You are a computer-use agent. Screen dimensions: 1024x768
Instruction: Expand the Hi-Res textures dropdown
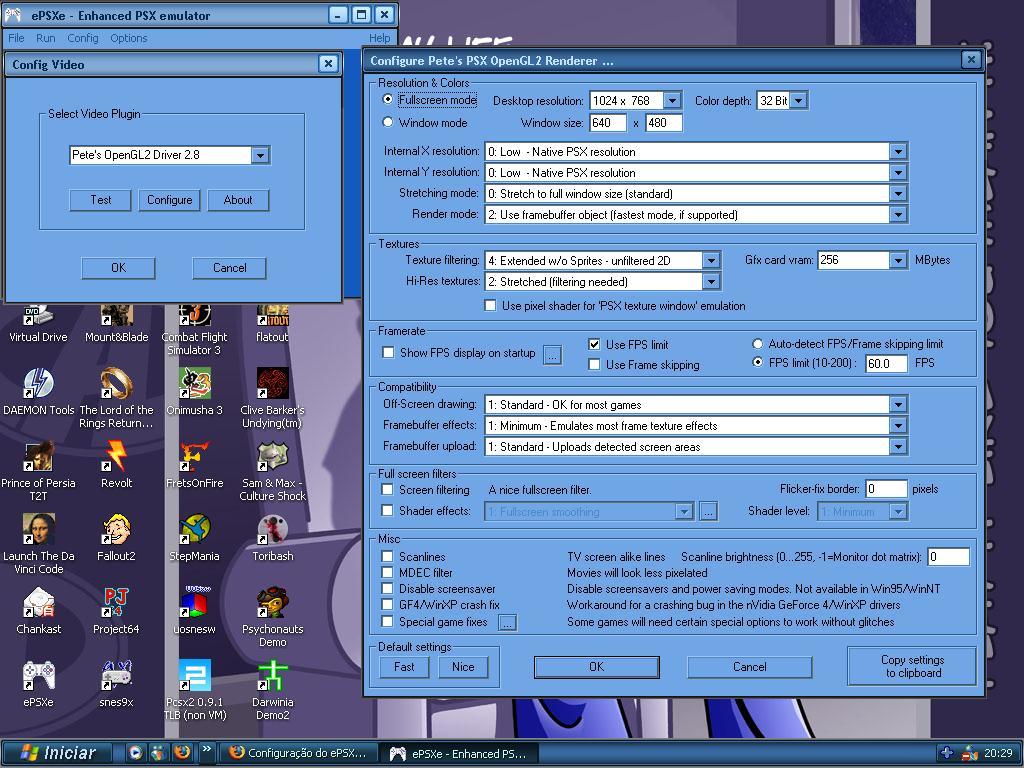[711, 281]
